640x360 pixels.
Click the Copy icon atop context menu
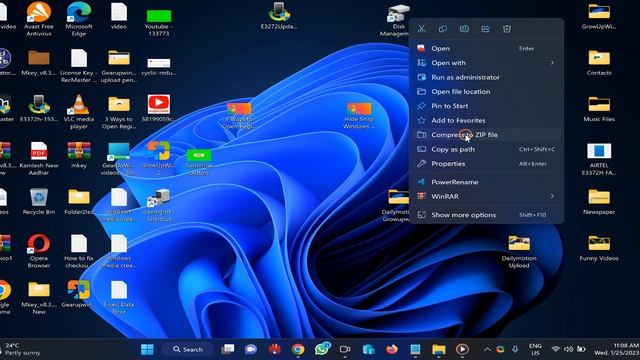pos(443,29)
